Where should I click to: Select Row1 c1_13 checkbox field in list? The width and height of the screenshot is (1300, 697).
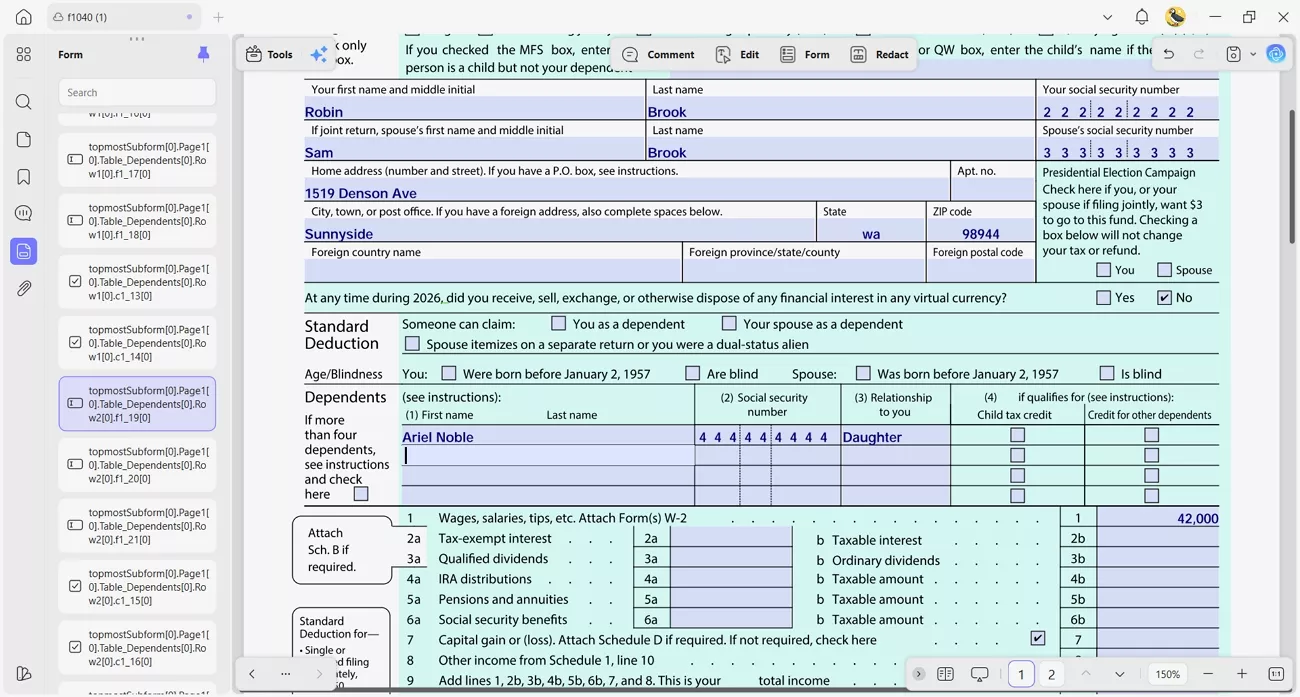pyautogui.click(x=137, y=282)
